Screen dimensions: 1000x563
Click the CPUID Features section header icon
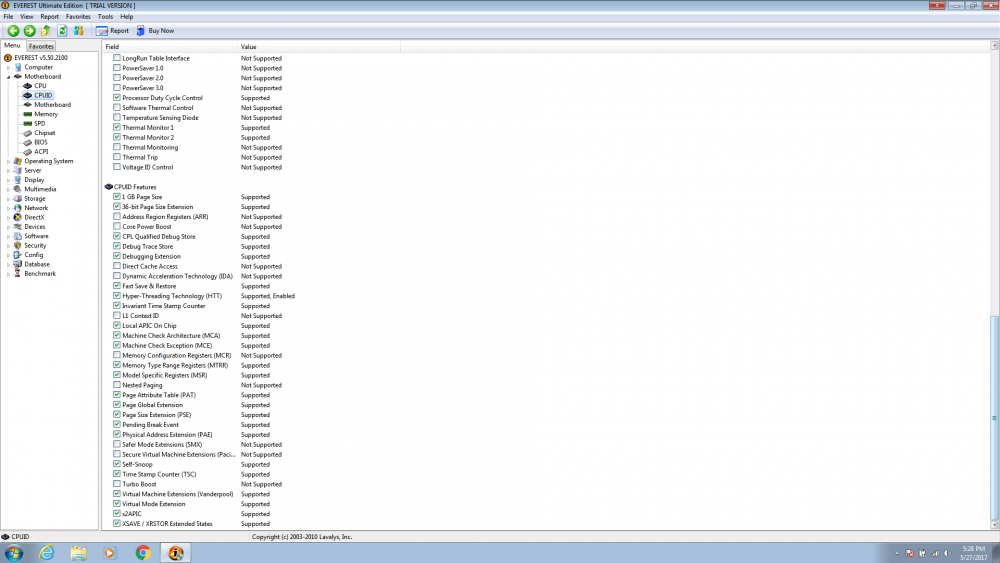[108, 187]
